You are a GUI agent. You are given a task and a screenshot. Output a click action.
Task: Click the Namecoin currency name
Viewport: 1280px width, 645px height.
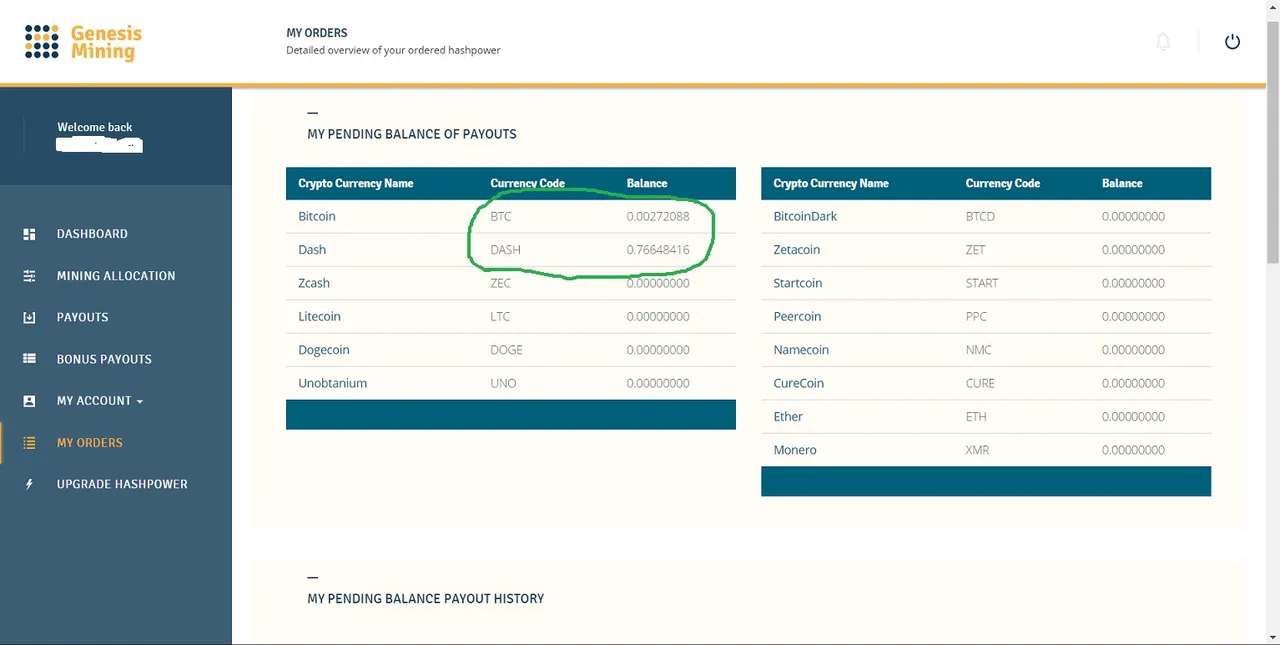801,350
